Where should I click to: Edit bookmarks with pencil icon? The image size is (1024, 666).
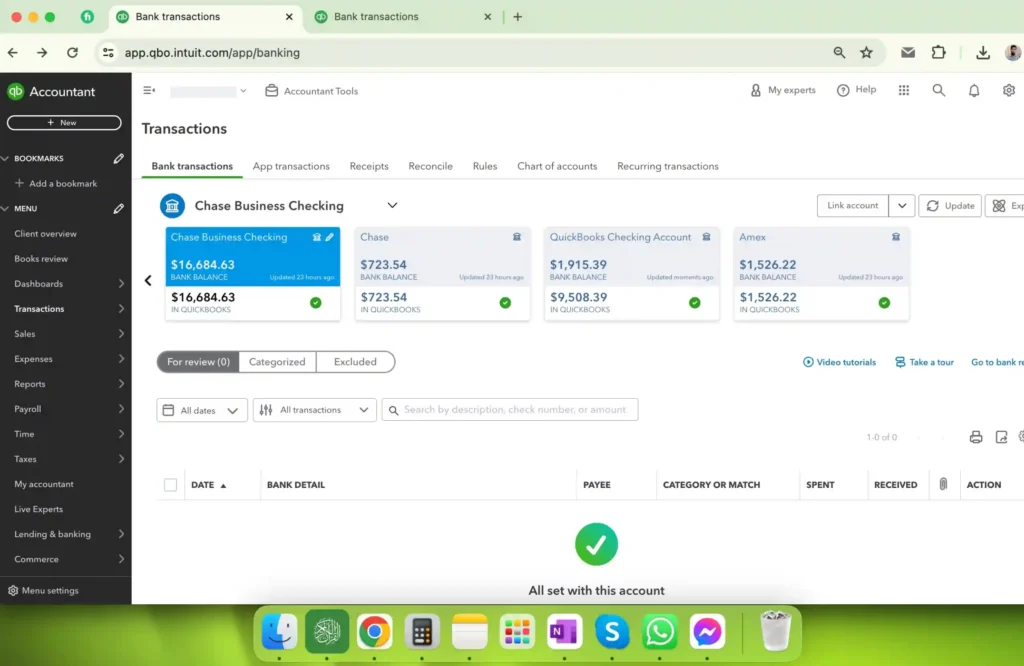[118, 158]
